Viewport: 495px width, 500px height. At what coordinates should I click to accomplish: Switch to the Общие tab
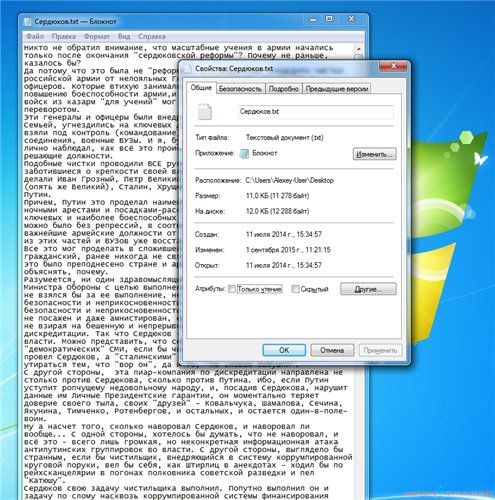pyautogui.click(x=201, y=88)
